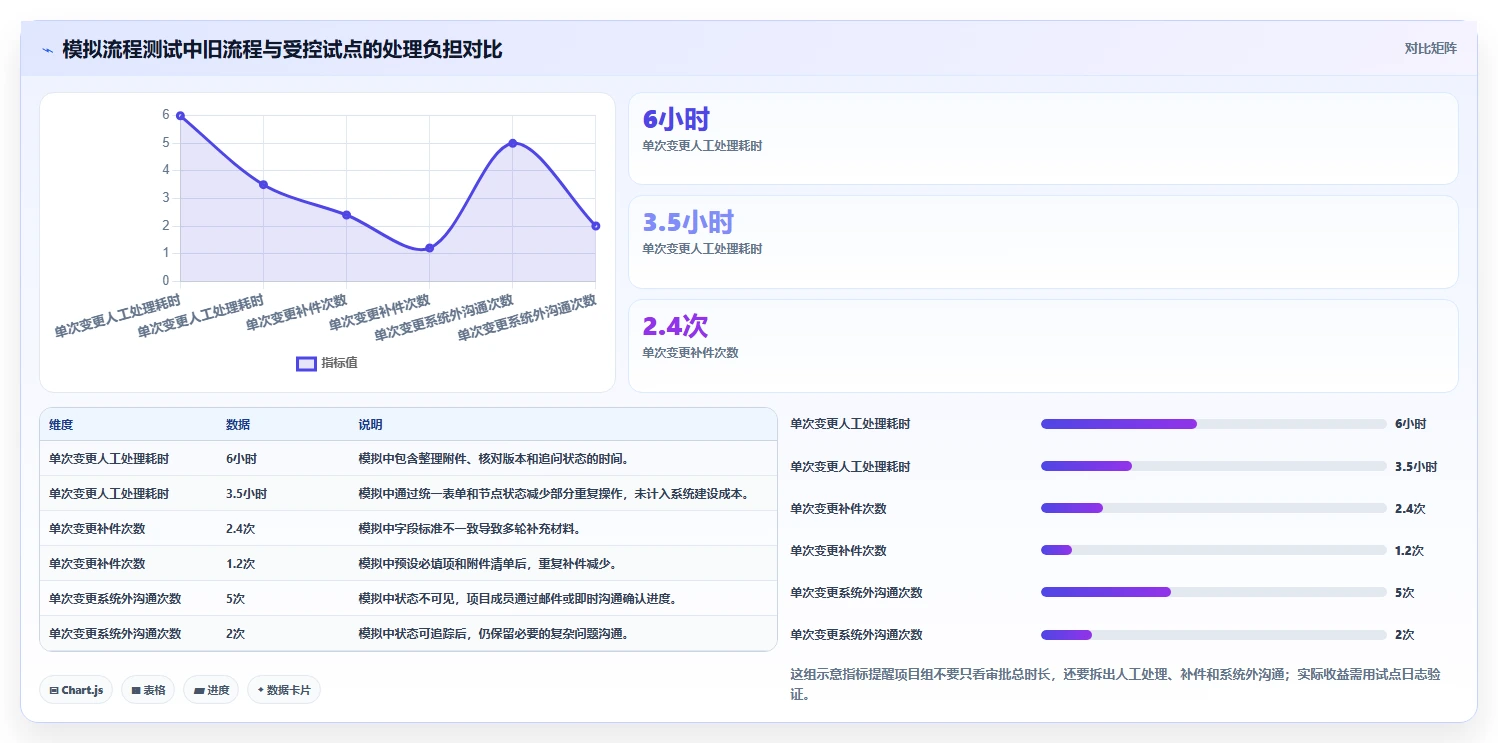The height and width of the screenshot is (743, 1498).
Task: Click the title 模拟流程测试中旧流程与受控试点的处理负担对比
Action: (282, 49)
